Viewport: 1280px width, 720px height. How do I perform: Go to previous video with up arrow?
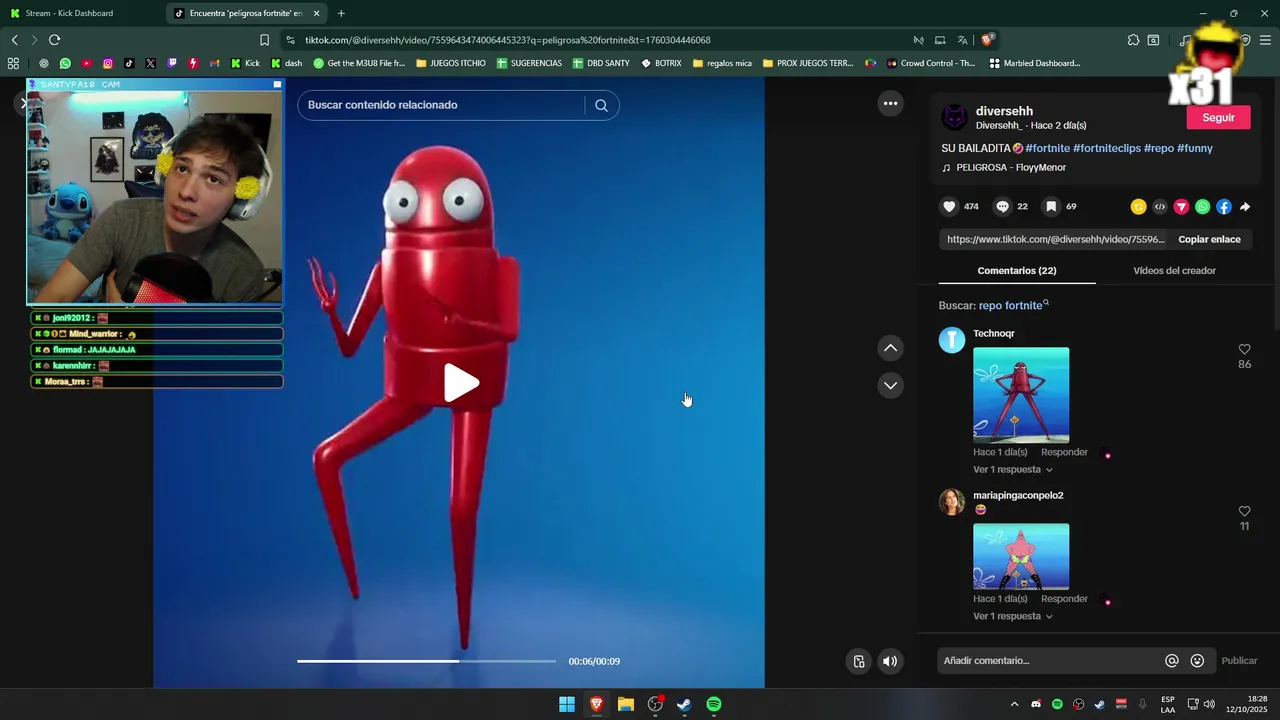pos(890,348)
